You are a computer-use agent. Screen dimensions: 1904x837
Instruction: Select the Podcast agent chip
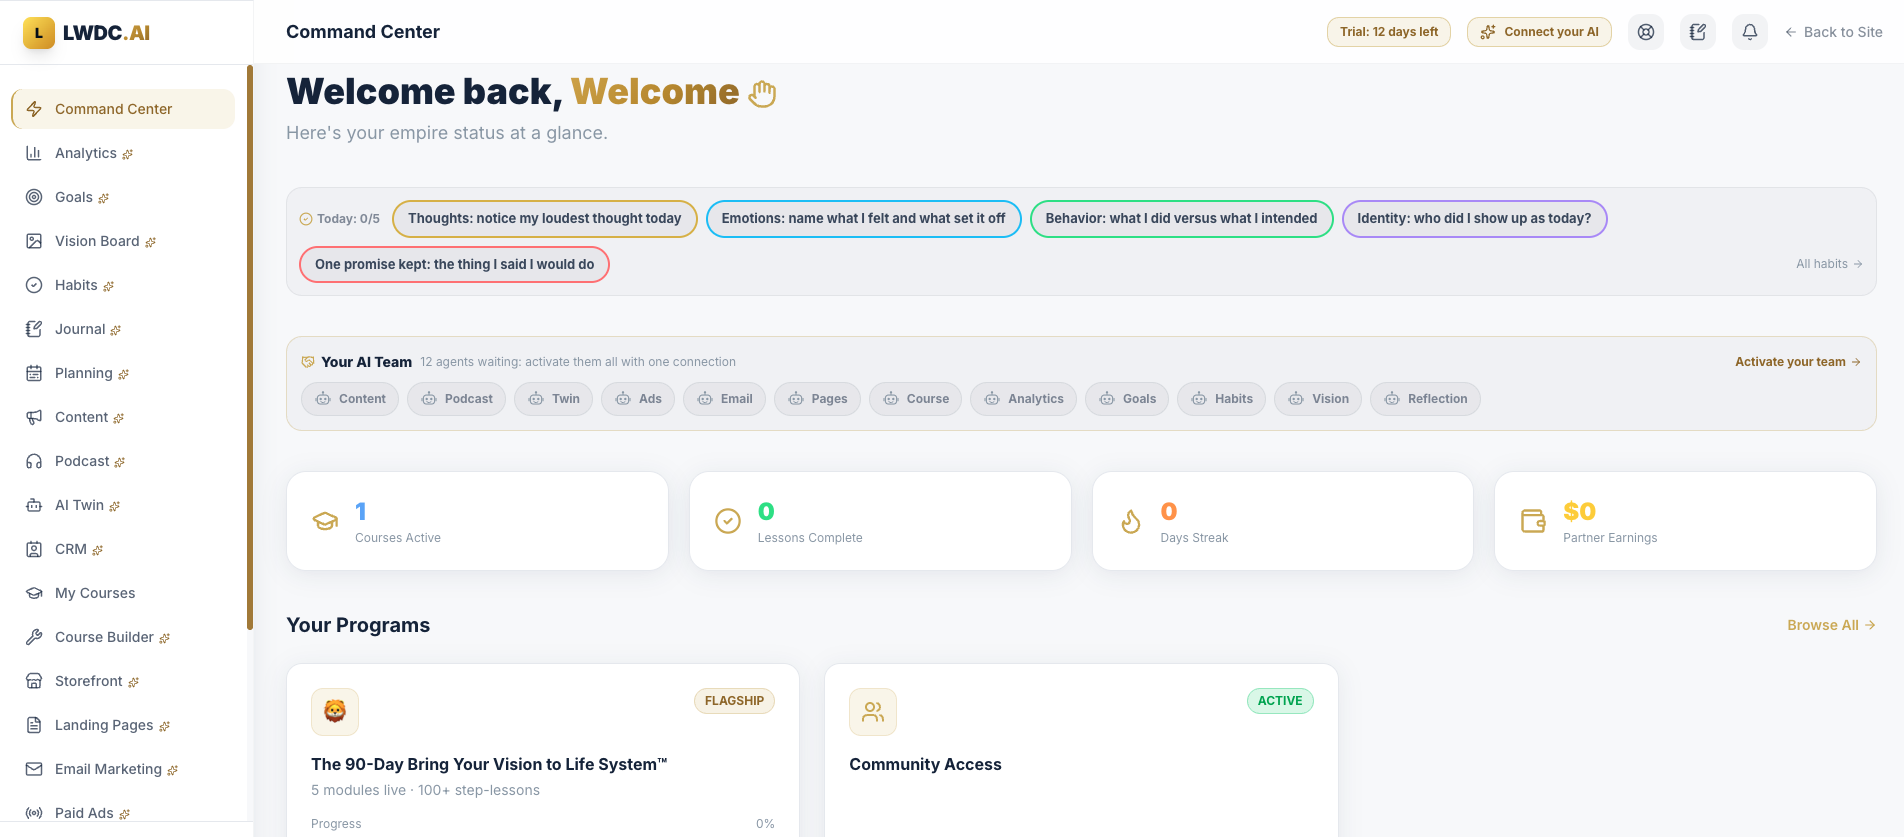point(456,399)
